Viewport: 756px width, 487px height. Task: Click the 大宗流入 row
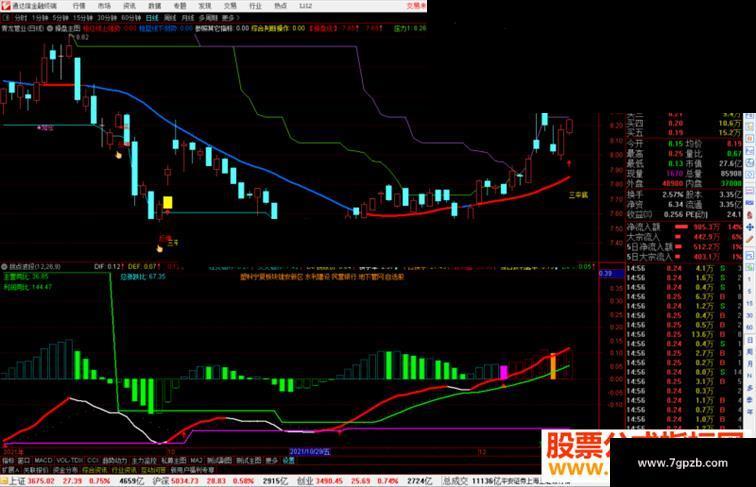(684, 237)
